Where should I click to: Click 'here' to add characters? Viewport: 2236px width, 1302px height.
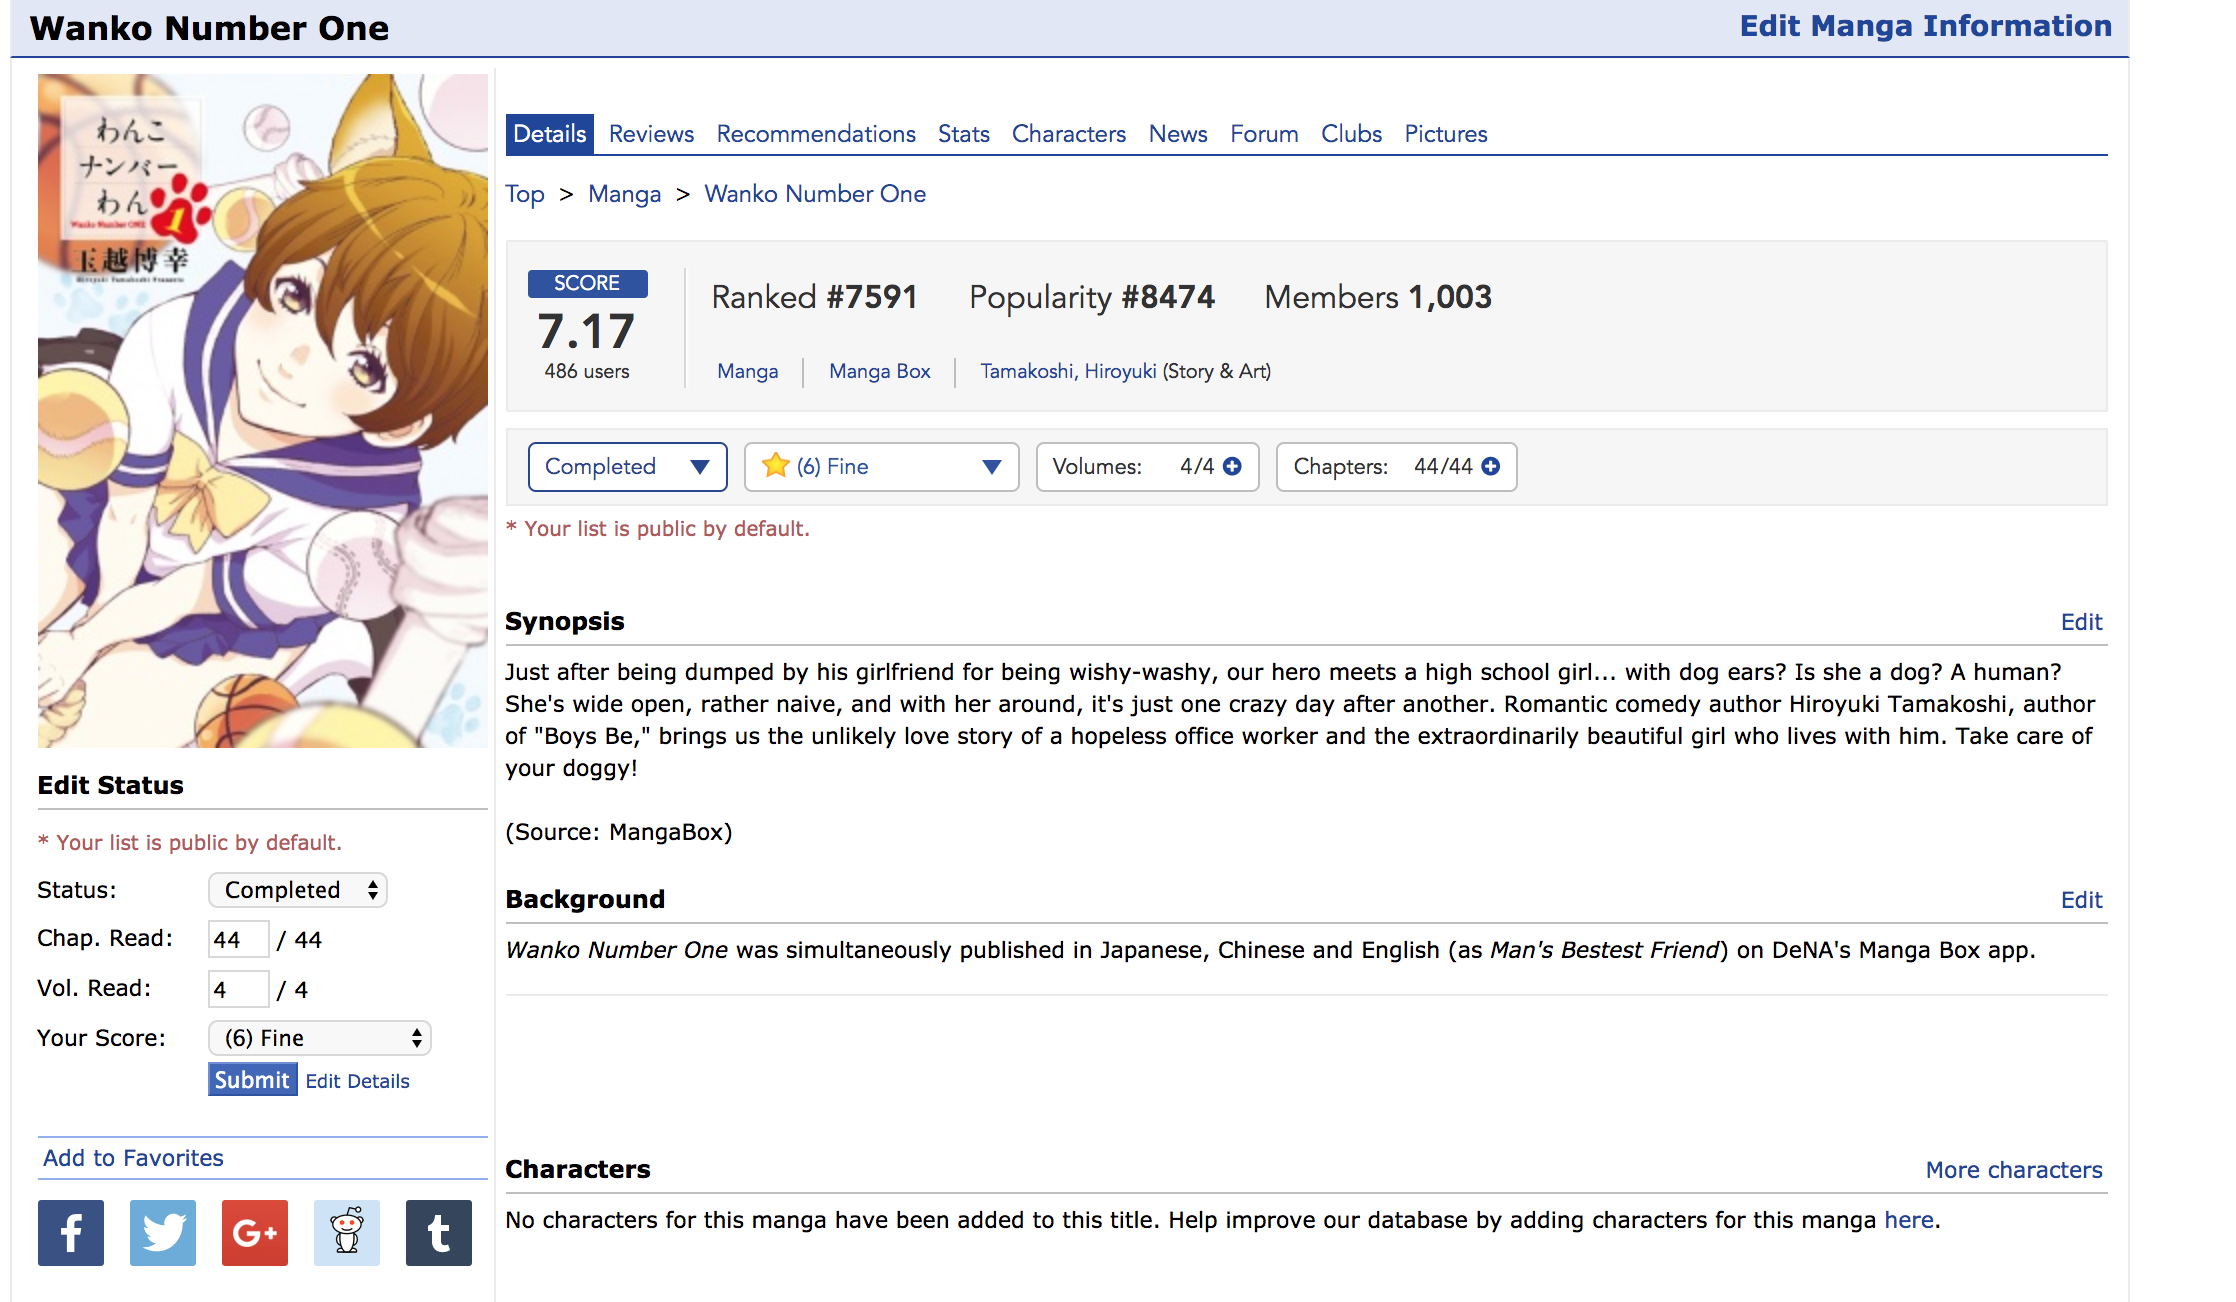(1909, 1220)
